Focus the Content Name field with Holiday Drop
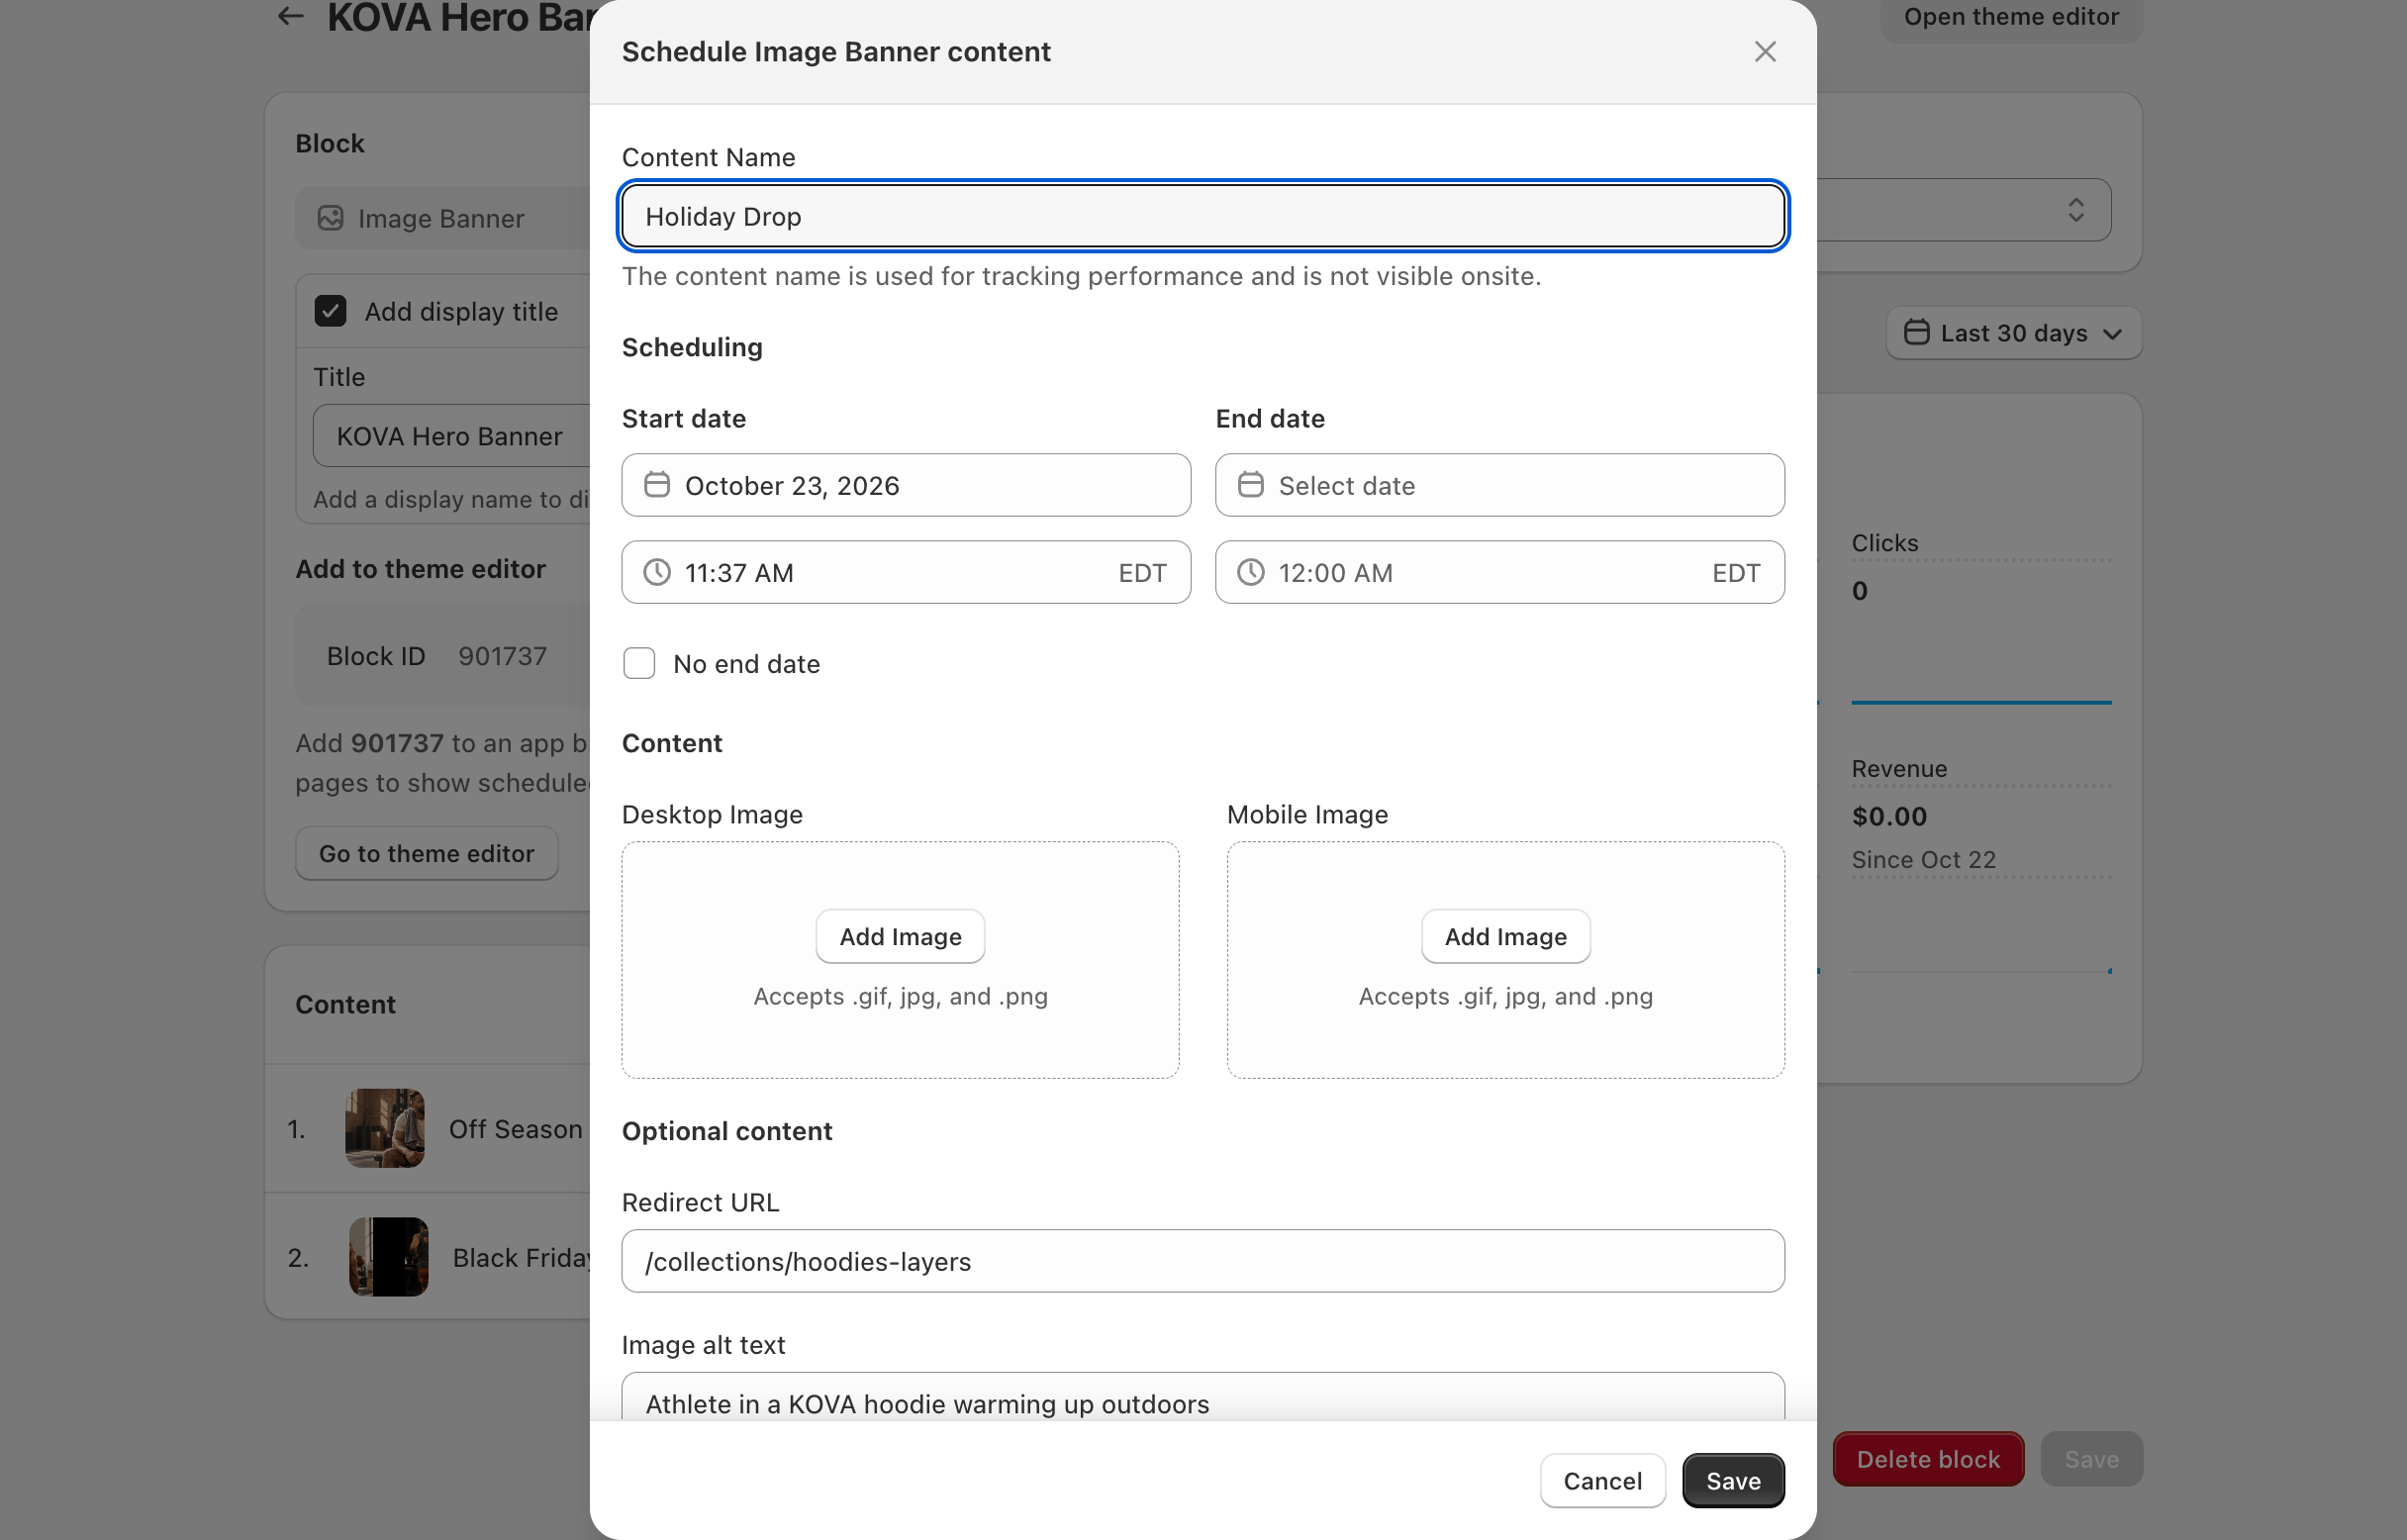The height and width of the screenshot is (1540, 2407). [1203, 216]
